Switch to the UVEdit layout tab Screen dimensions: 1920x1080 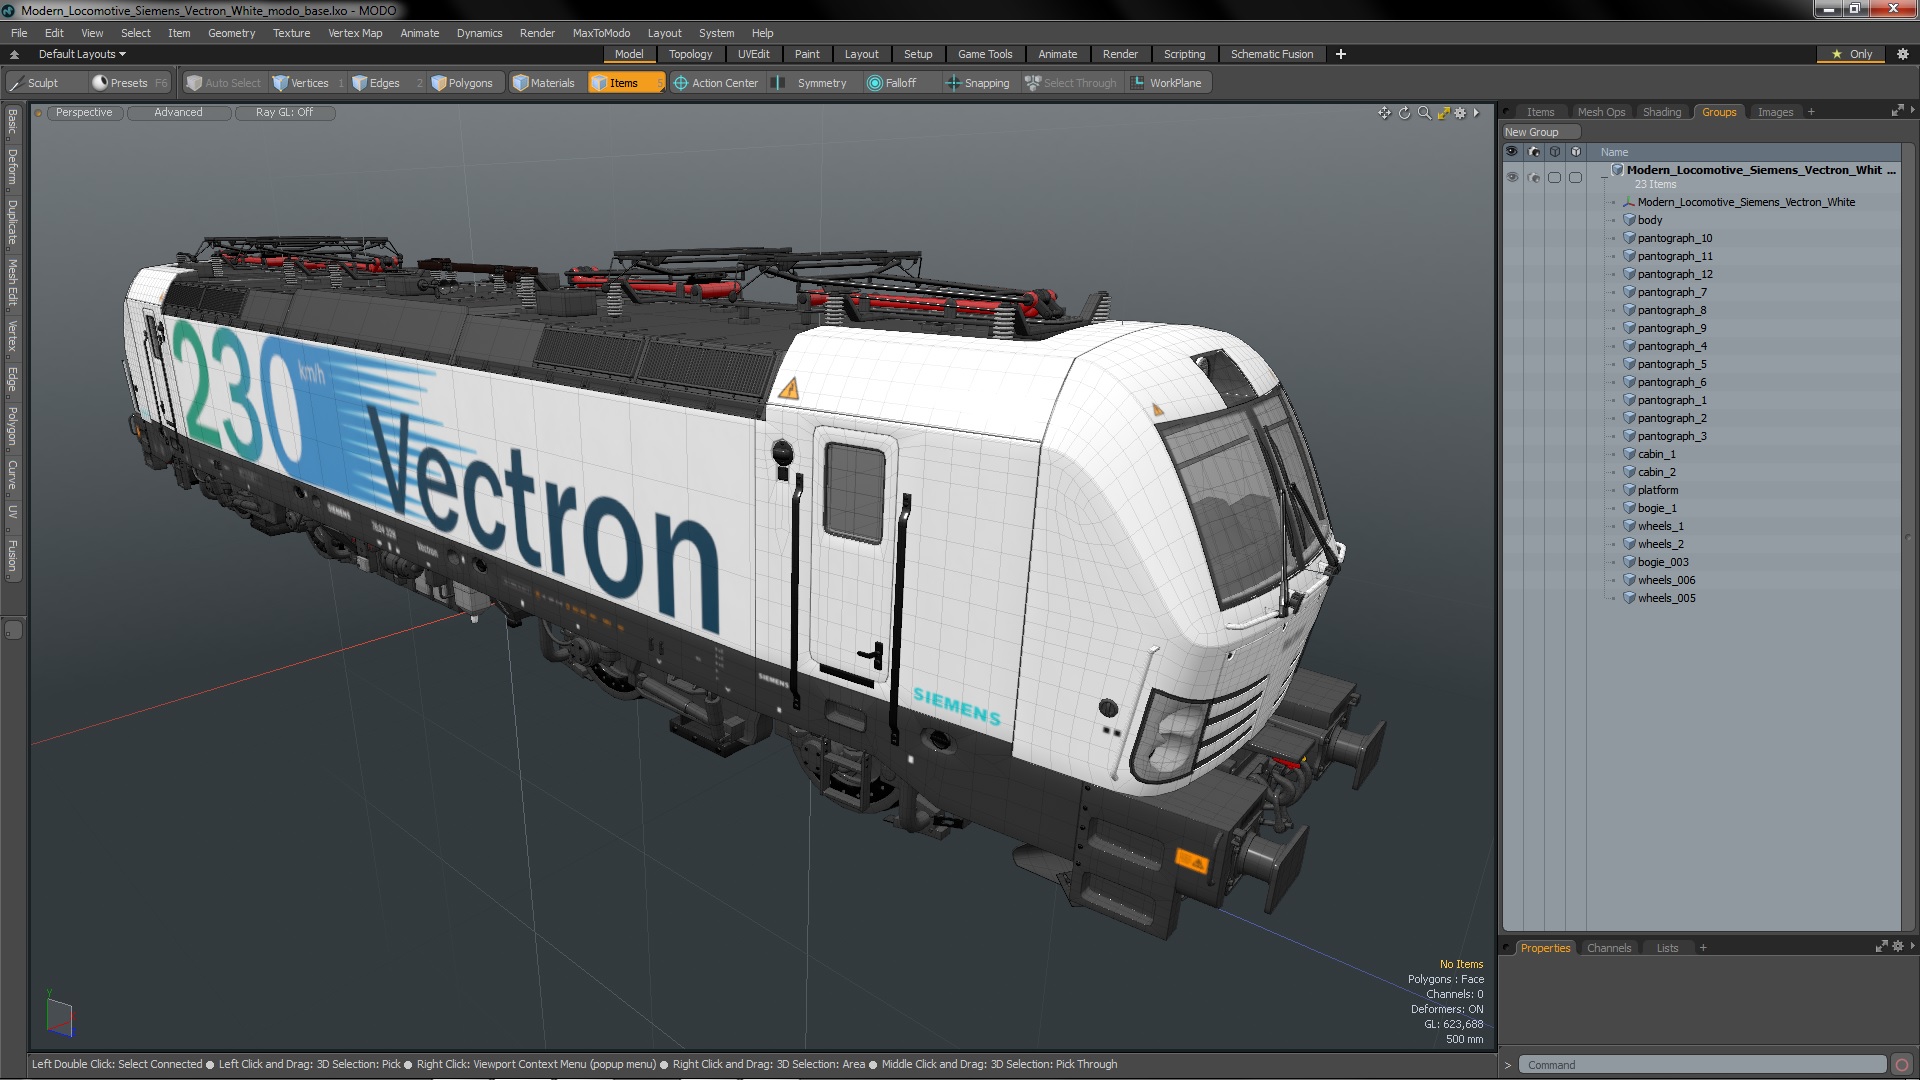click(753, 54)
